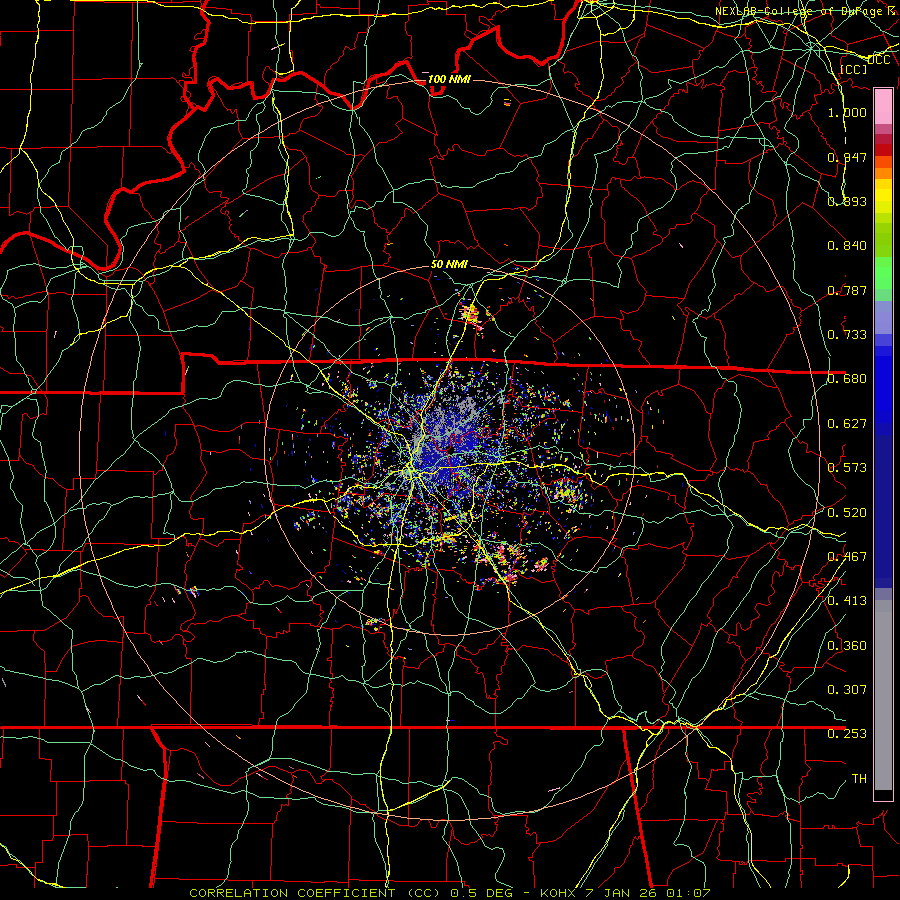The width and height of the screenshot is (900, 900).
Task: Select the 0.413 legend value
Action: tap(847, 601)
